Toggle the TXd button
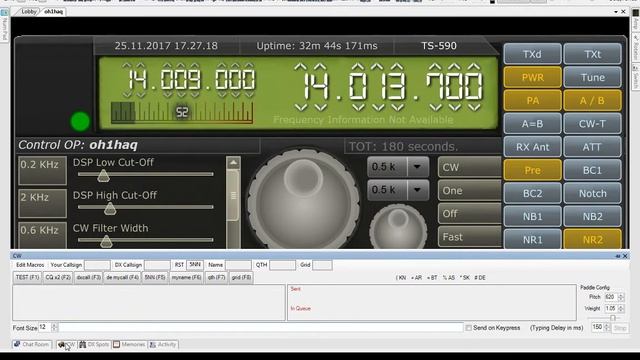This screenshot has height=360, width=640. click(532, 54)
